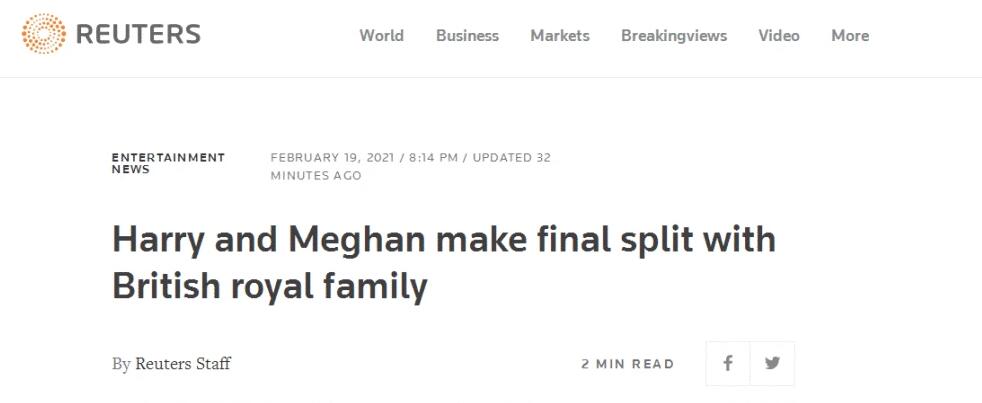
Task: Open the Entertainment News category
Action: [168, 163]
